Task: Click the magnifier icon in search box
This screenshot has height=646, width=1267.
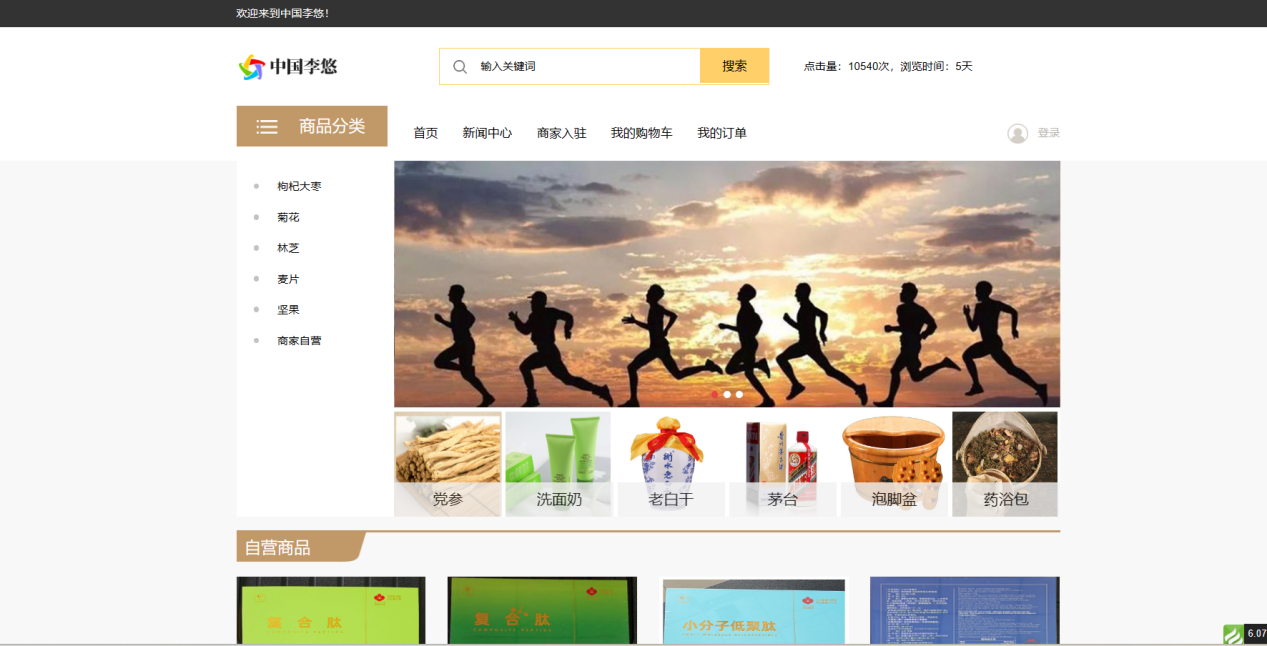Action: pos(460,67)
